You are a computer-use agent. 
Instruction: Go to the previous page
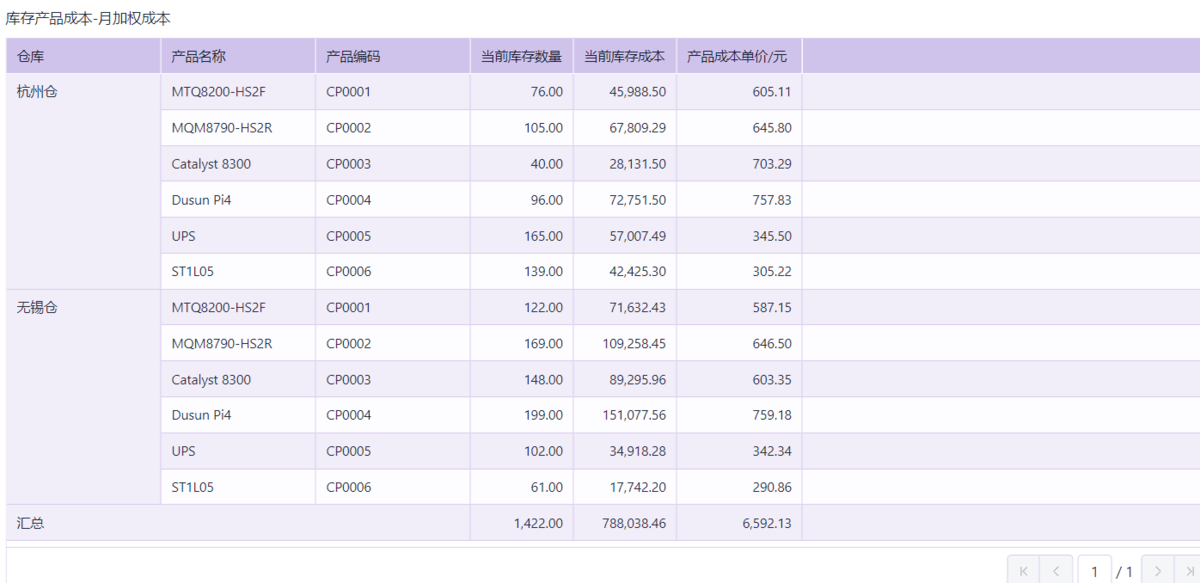(x=1056, y=571)
